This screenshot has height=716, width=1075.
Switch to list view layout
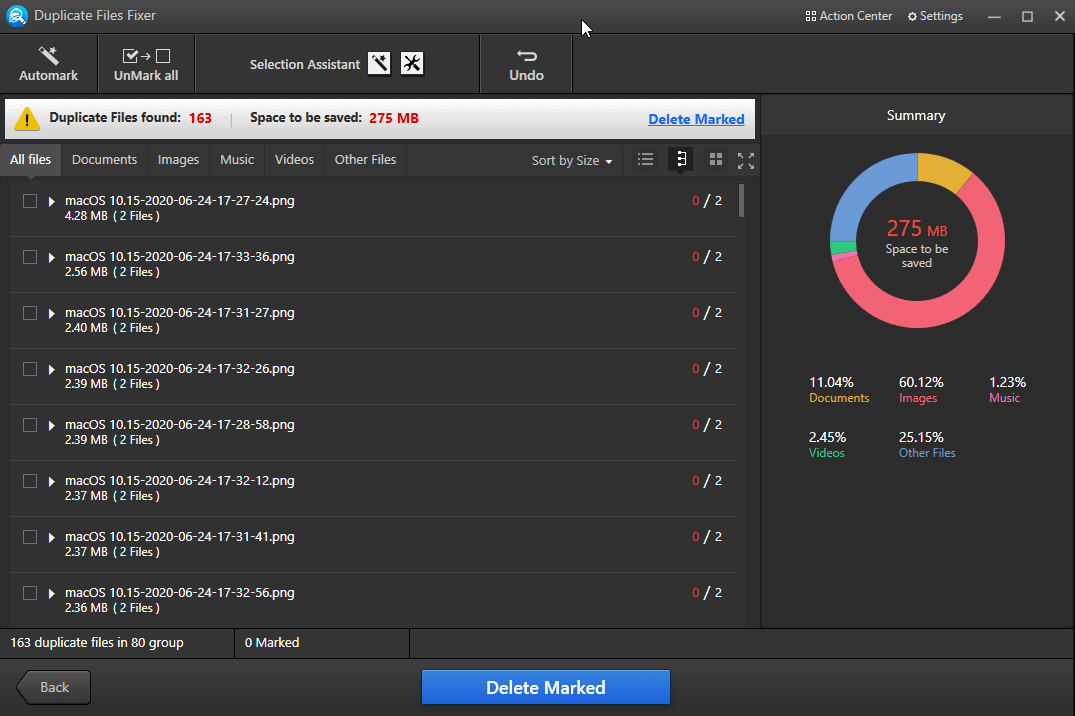coord(645,159)
